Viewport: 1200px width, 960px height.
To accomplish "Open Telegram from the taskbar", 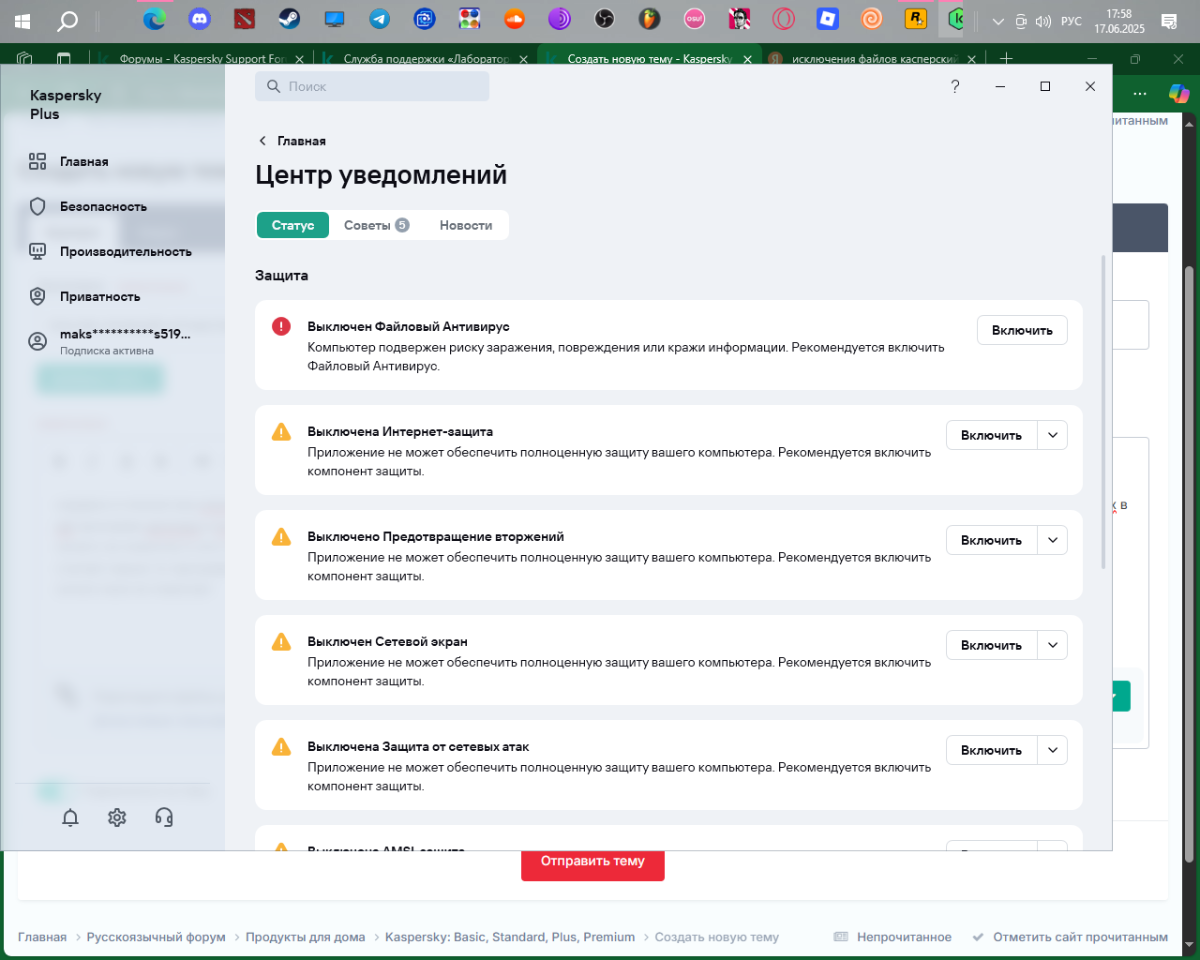I will coord(379,19).
